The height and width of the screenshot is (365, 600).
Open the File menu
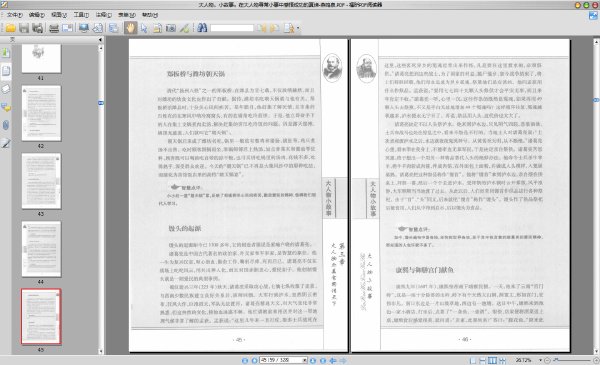[x=15, y=15]
